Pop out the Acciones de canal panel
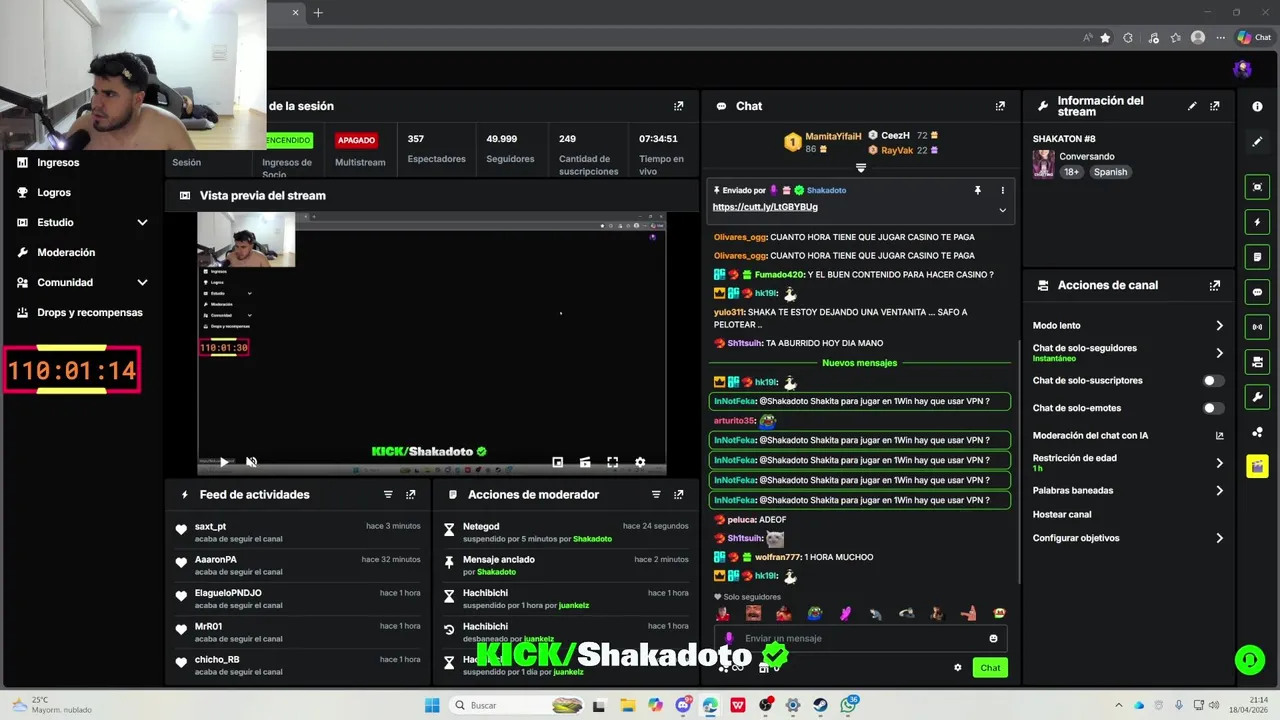Image resolution: width=1280 pixels, height=720 pixels. (1215, 285)
